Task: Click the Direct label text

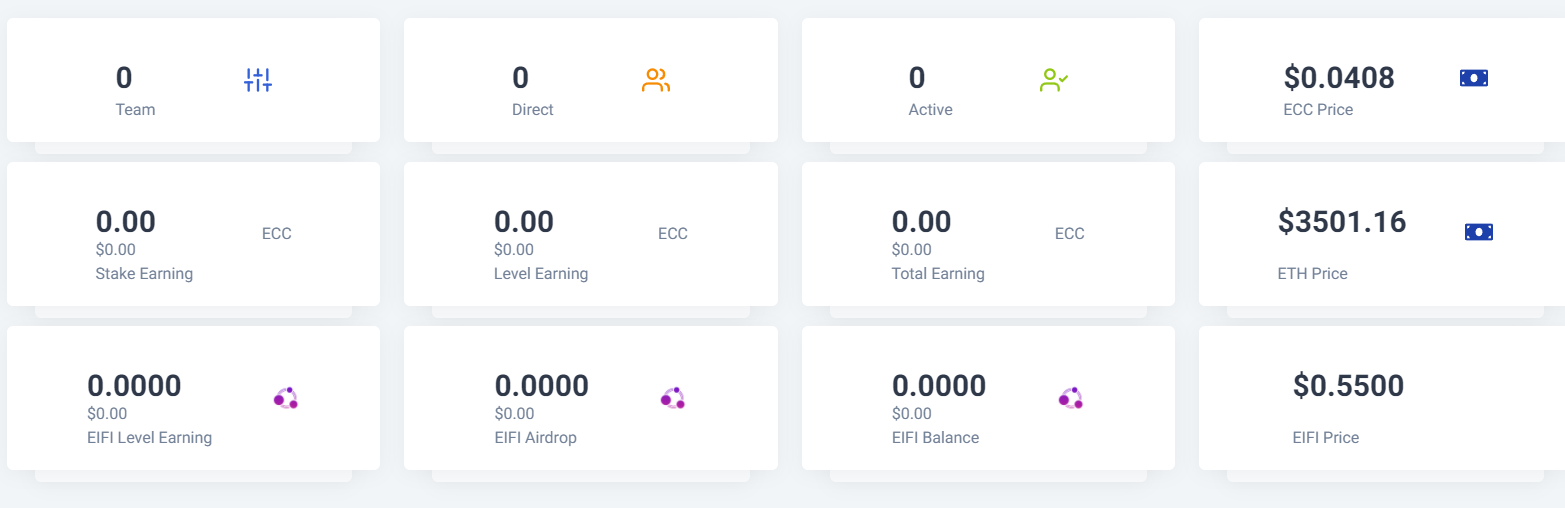Action: tap(532, 110)
